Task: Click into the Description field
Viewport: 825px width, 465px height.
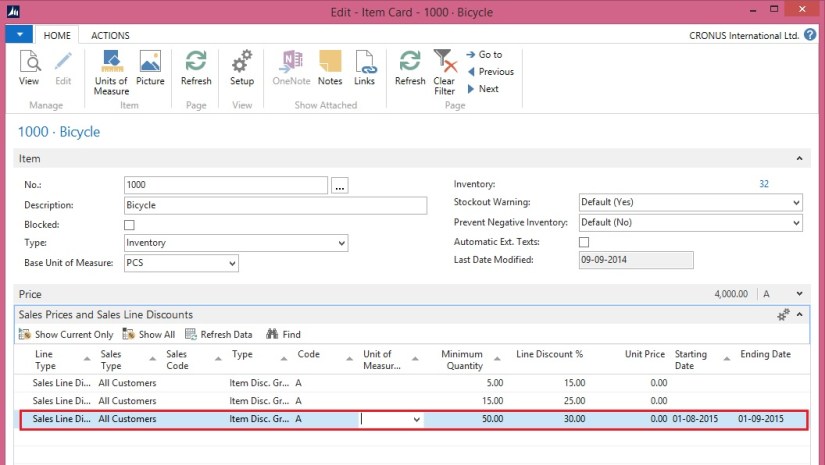Action: coord(275,205)
